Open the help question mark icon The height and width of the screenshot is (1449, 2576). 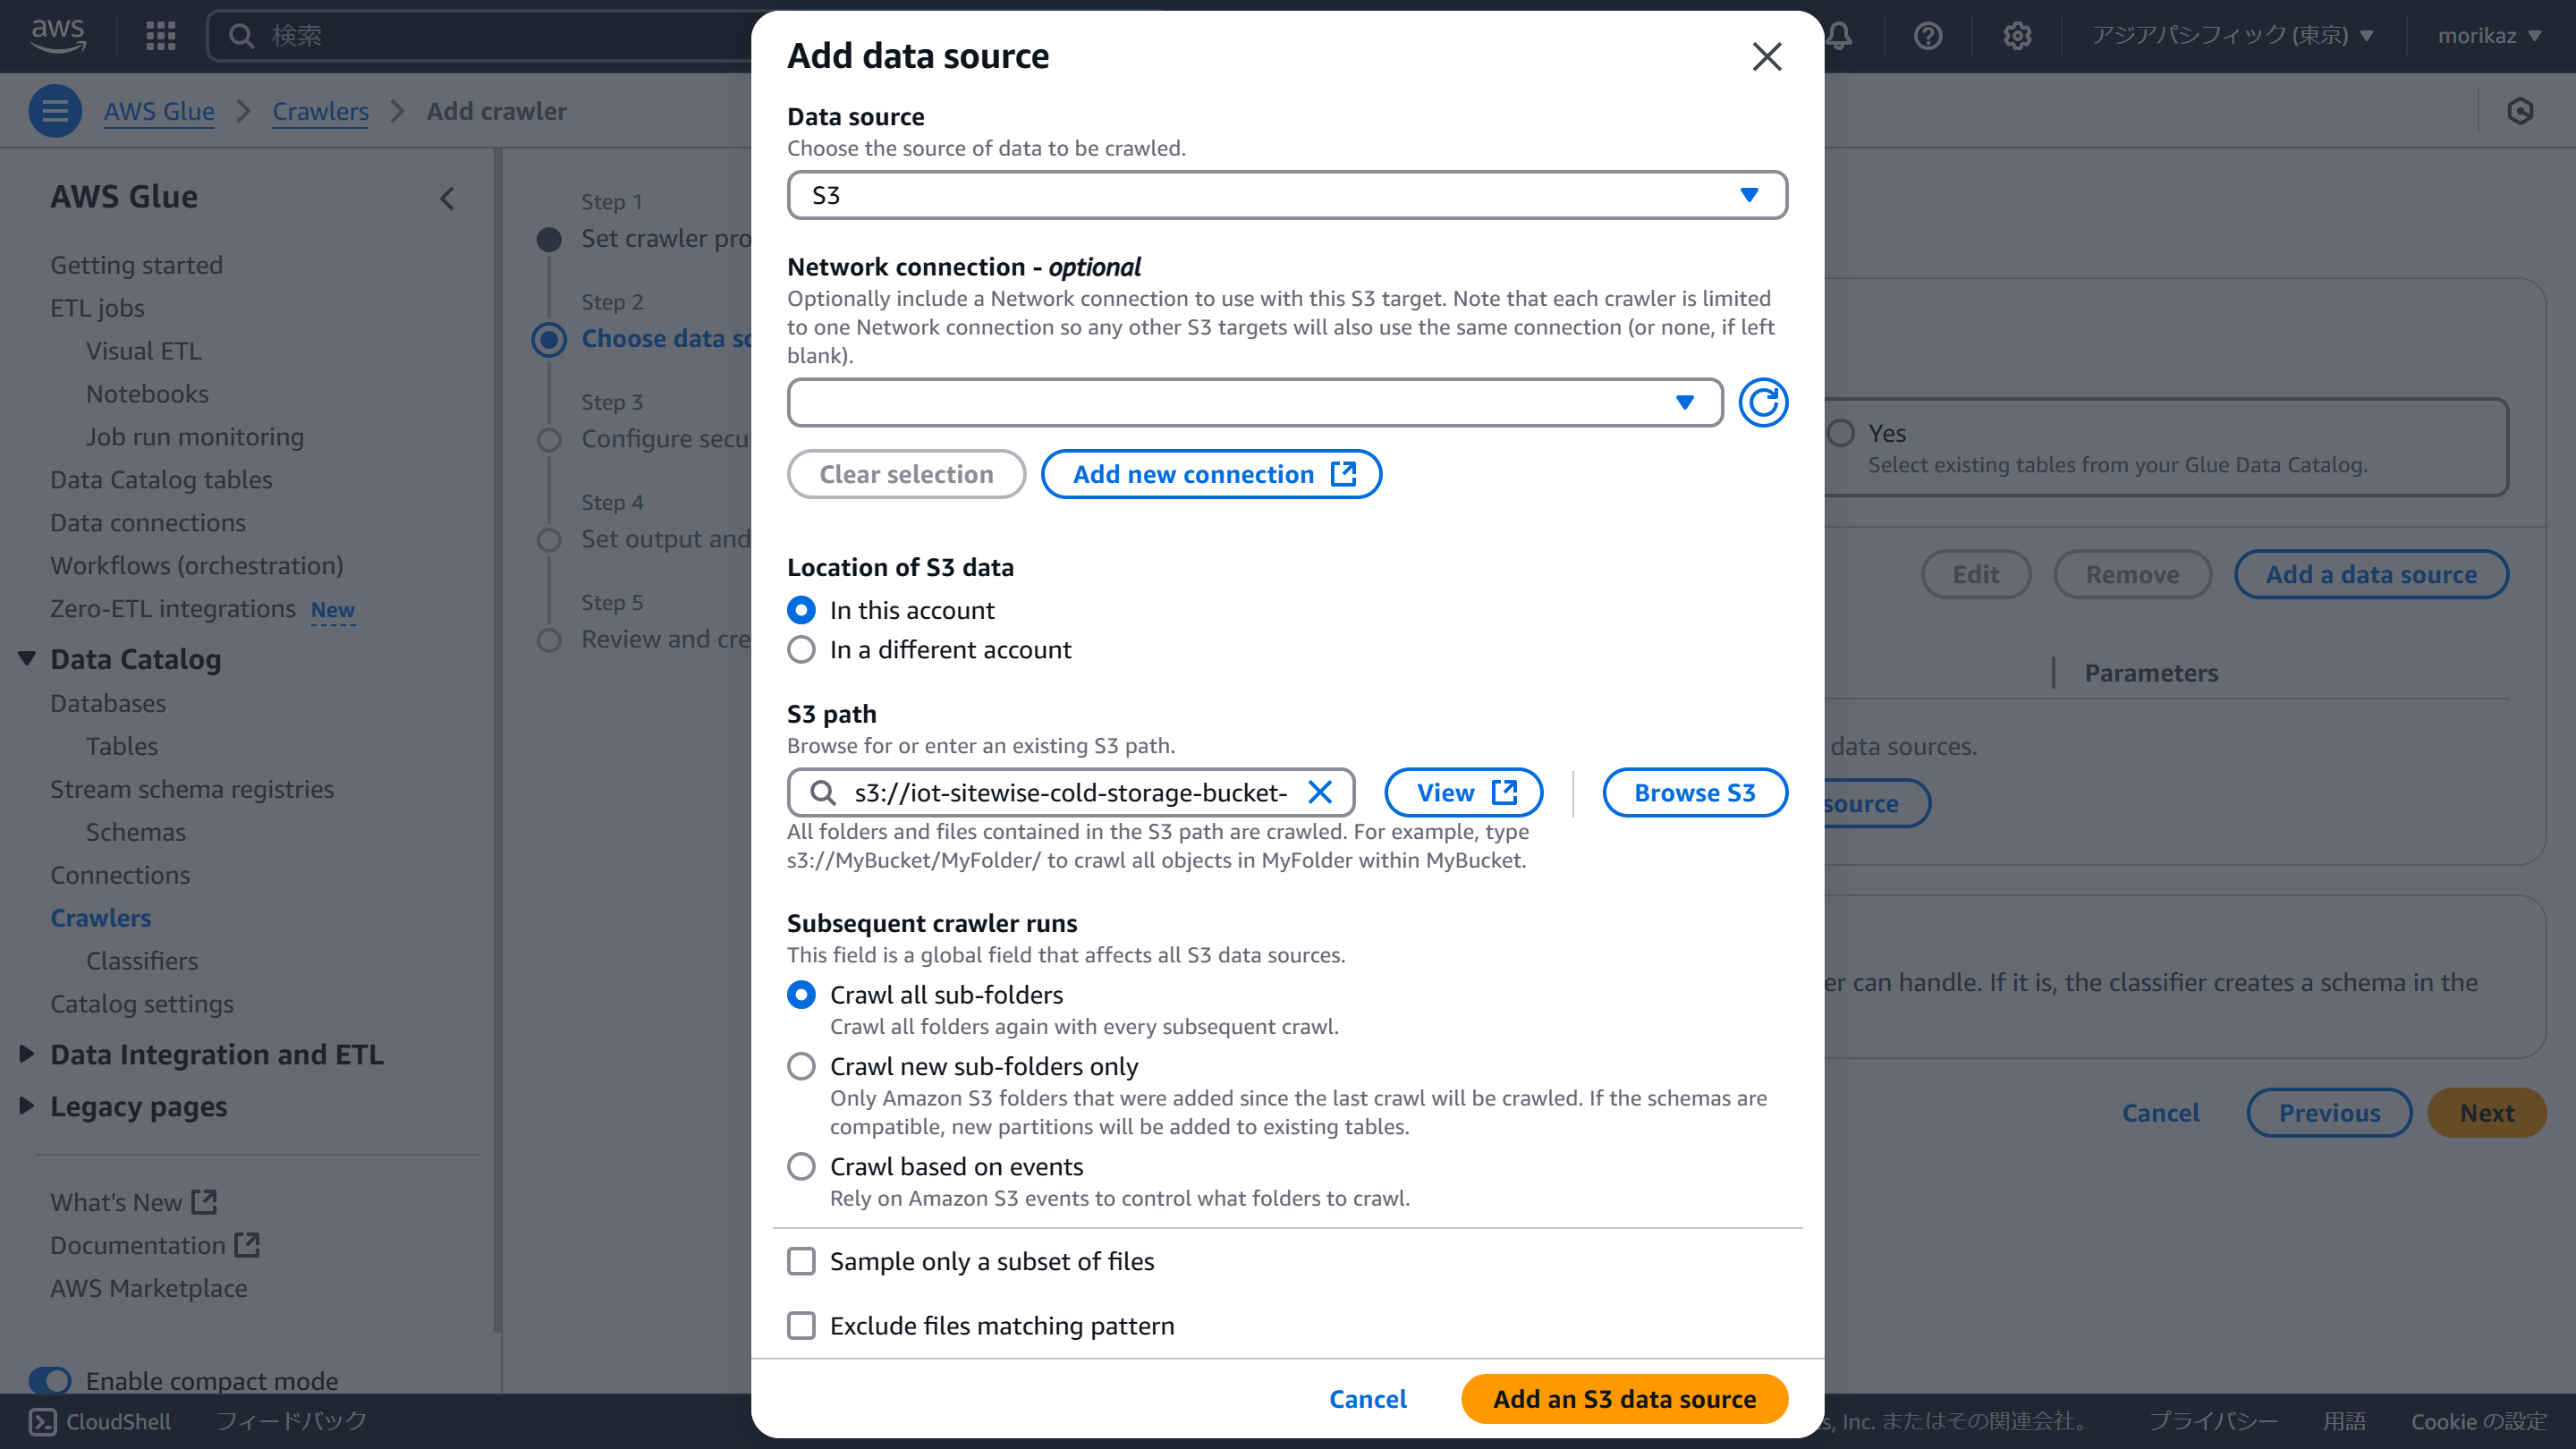[1927, 36]
